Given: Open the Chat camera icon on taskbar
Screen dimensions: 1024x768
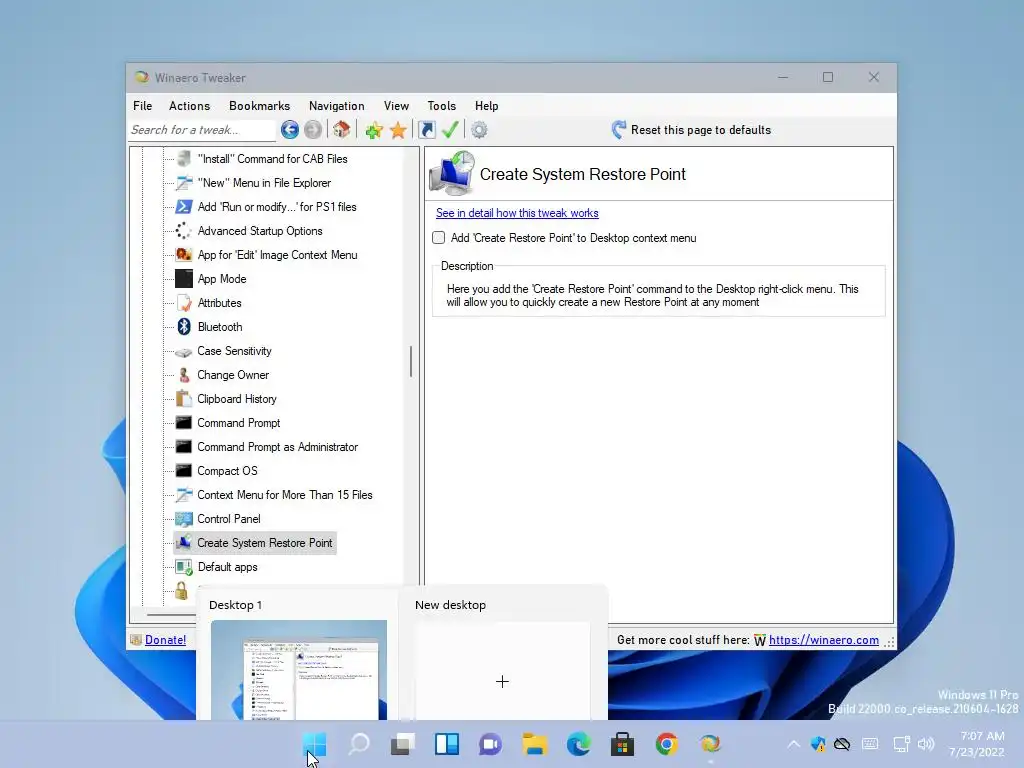Looking at the screenshot, I should pyautogui.click(x=490, y=744).
